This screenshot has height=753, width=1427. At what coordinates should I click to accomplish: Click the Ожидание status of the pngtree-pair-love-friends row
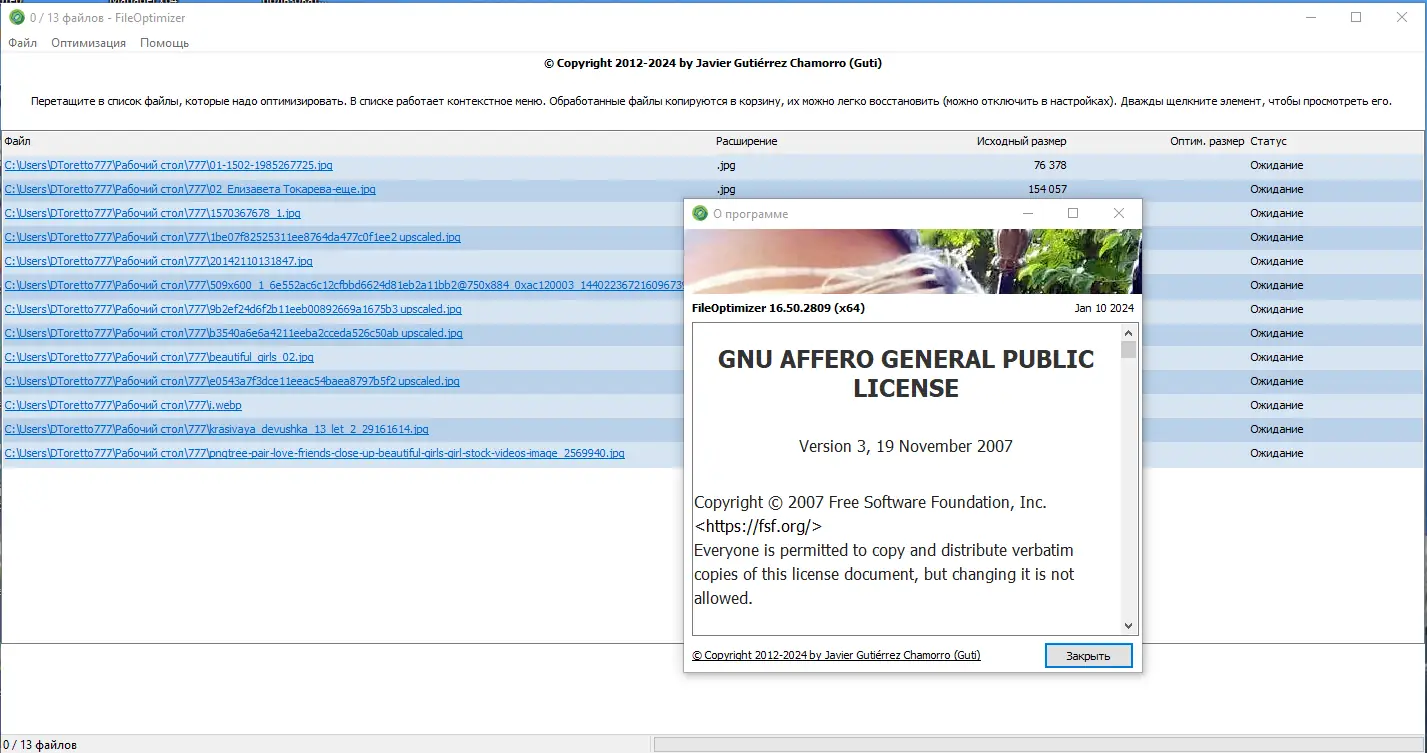[1277, 453]
